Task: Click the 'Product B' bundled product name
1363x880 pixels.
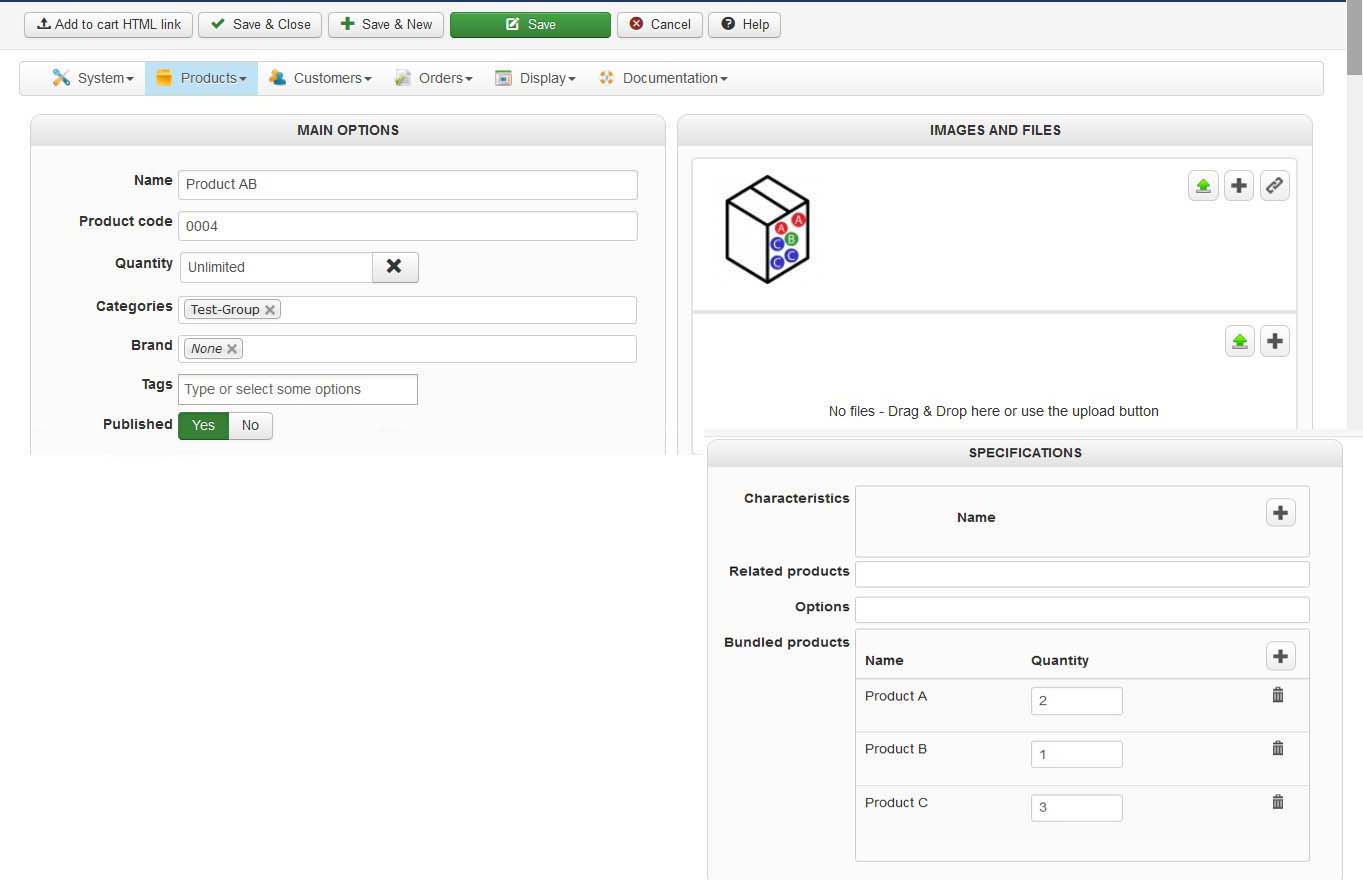Action: [896, 749]
